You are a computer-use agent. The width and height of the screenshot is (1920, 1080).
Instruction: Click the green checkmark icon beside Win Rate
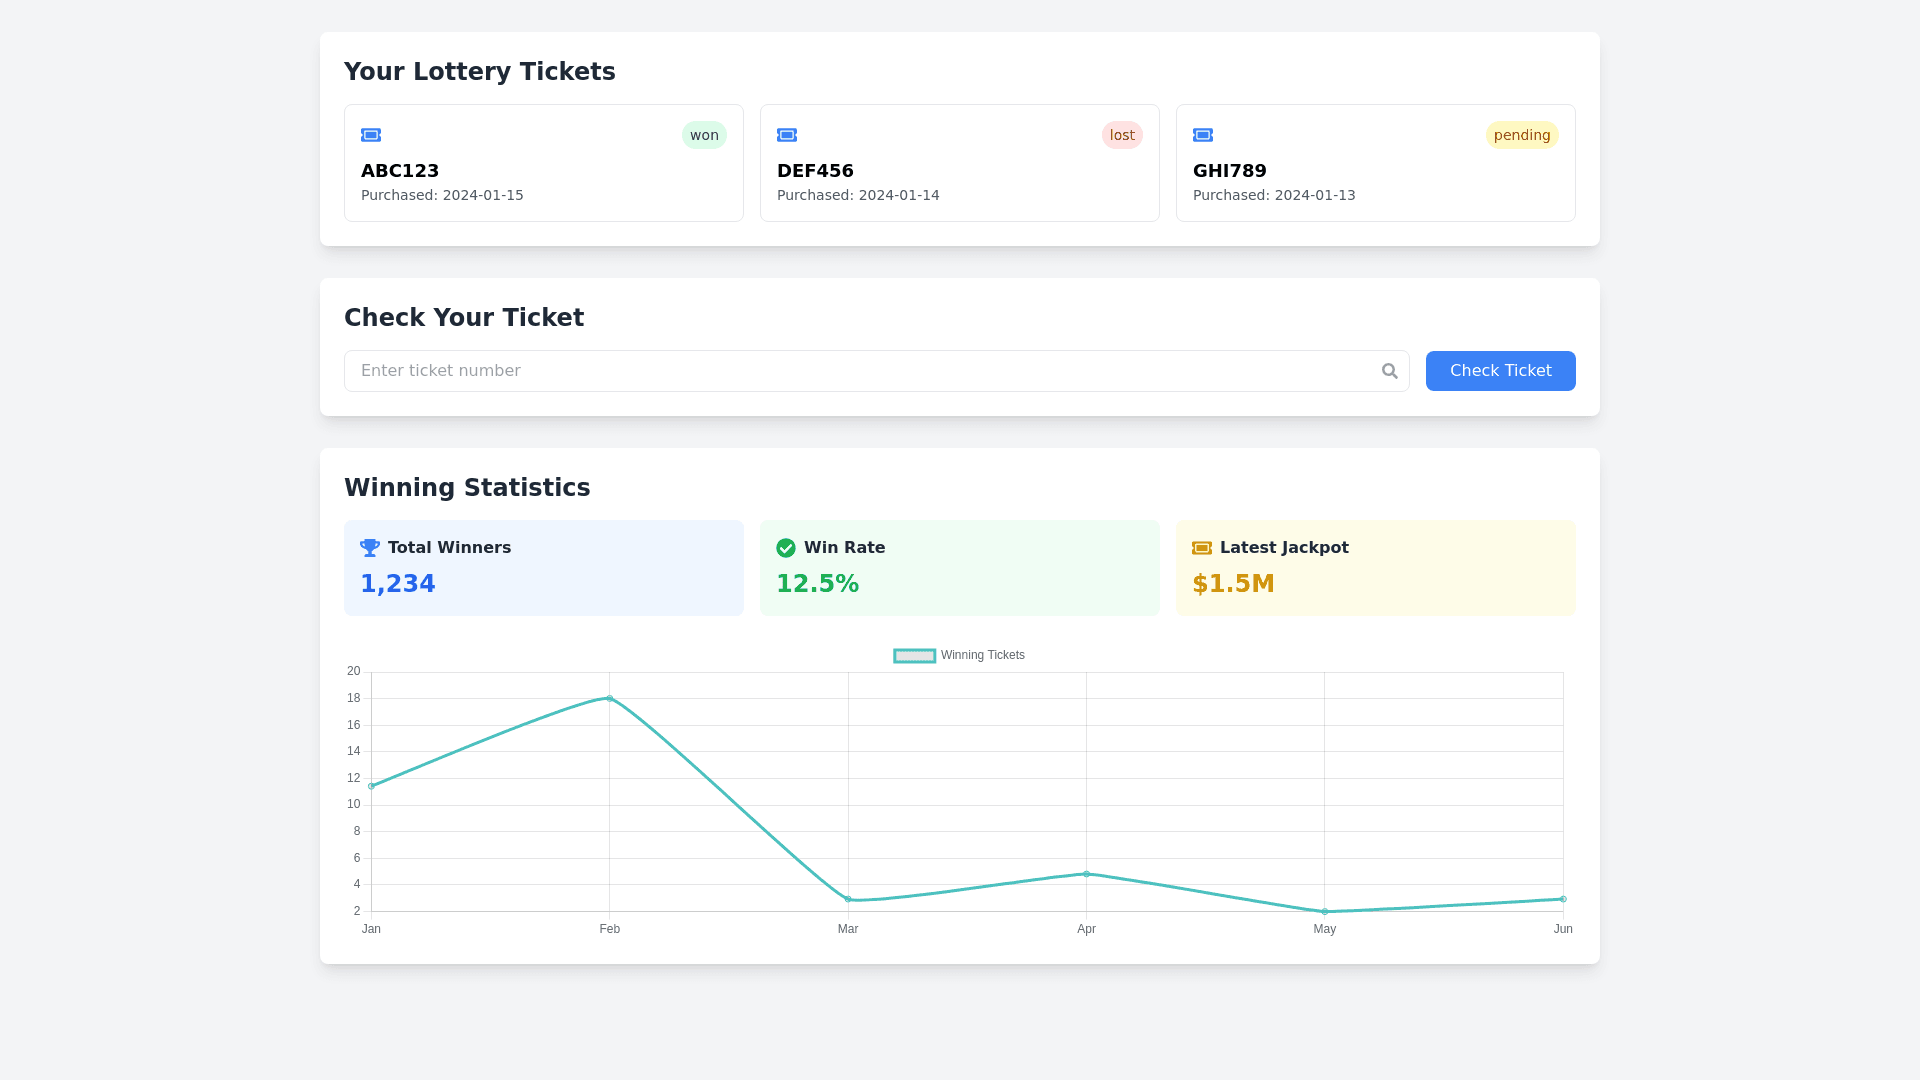tap(786, 548)
